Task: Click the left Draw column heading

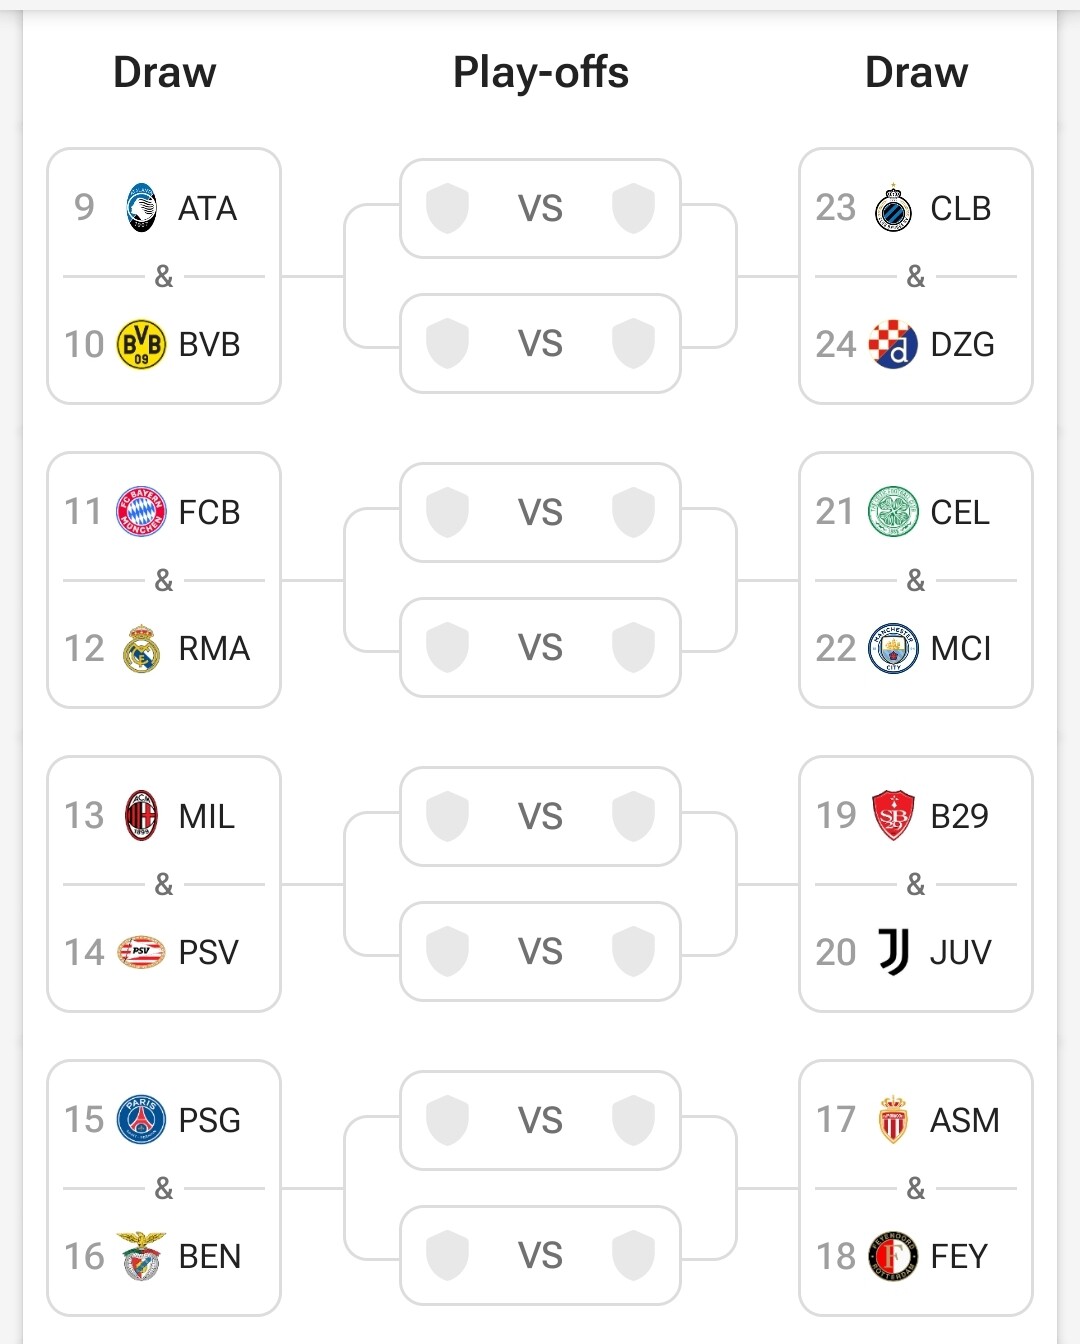Action: click(x=165, y=73)
